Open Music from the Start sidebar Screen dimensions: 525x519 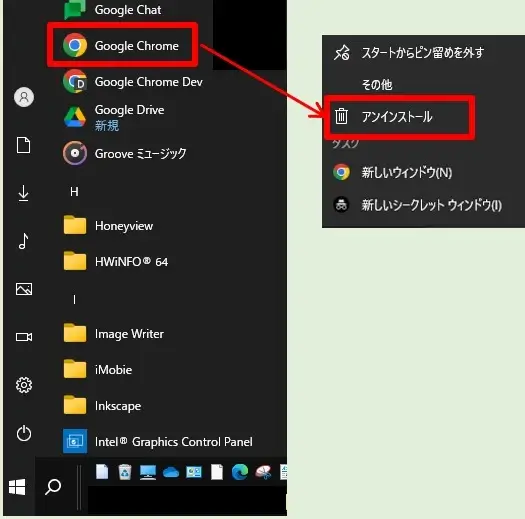(24, 241)
